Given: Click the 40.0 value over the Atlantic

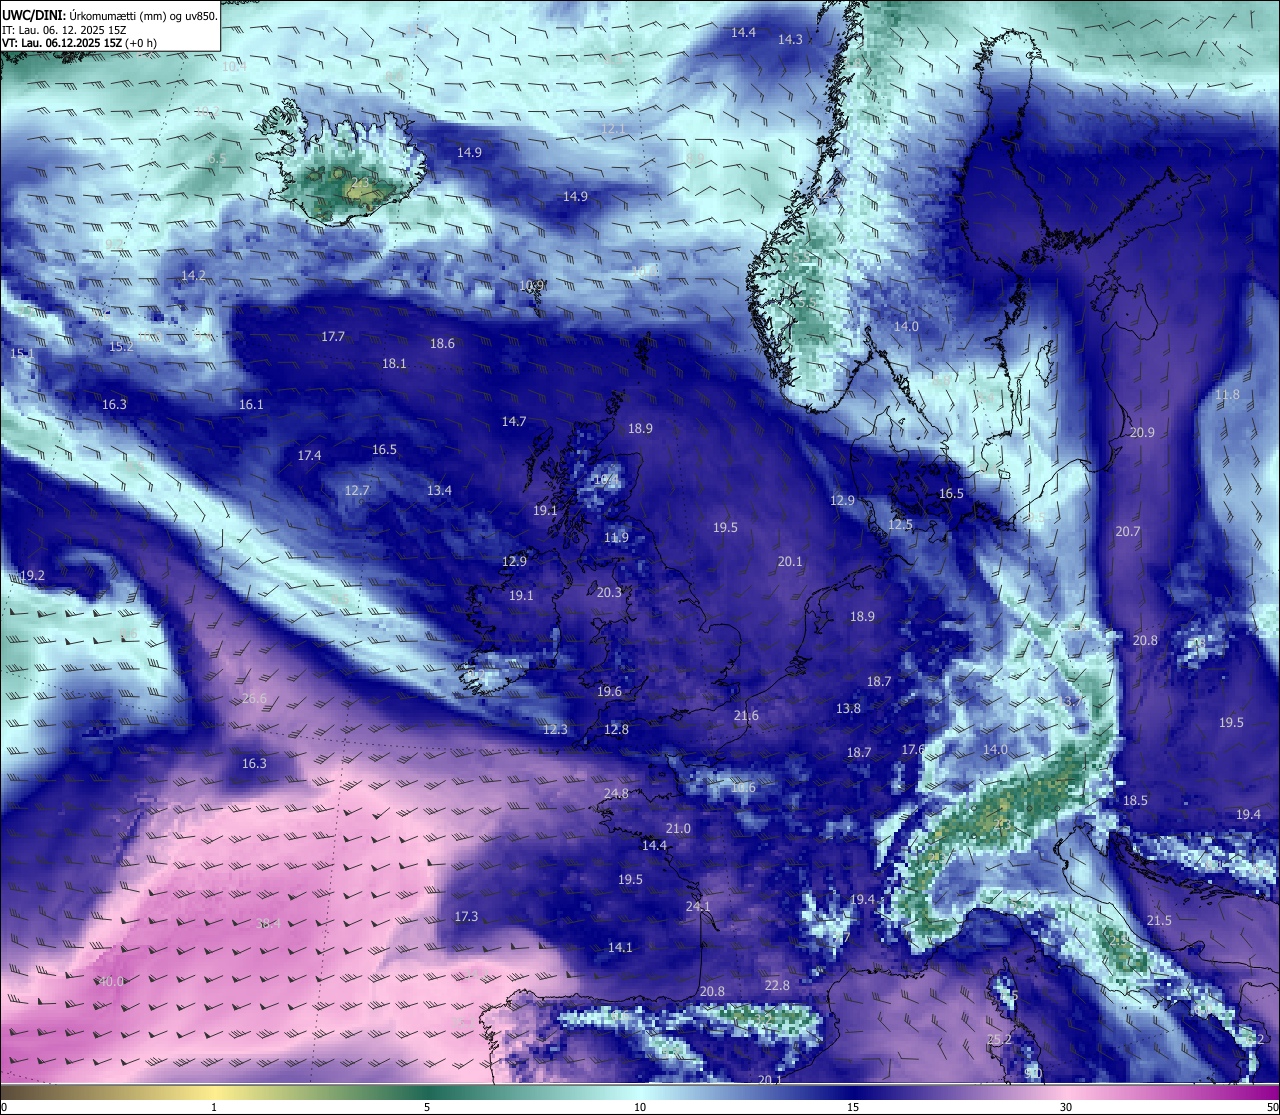Looking at the screenshot, I should (111, 981).
